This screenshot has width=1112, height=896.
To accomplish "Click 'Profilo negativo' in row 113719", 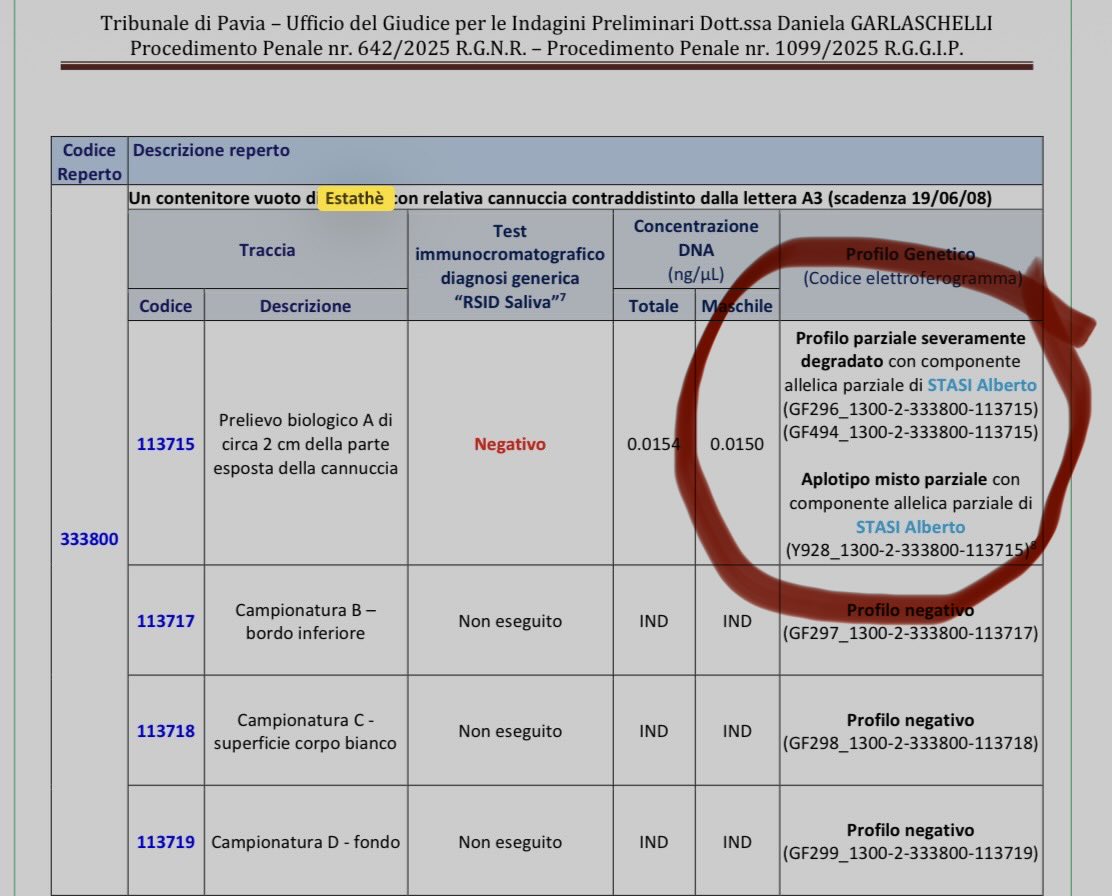I will tap(911, 830).
